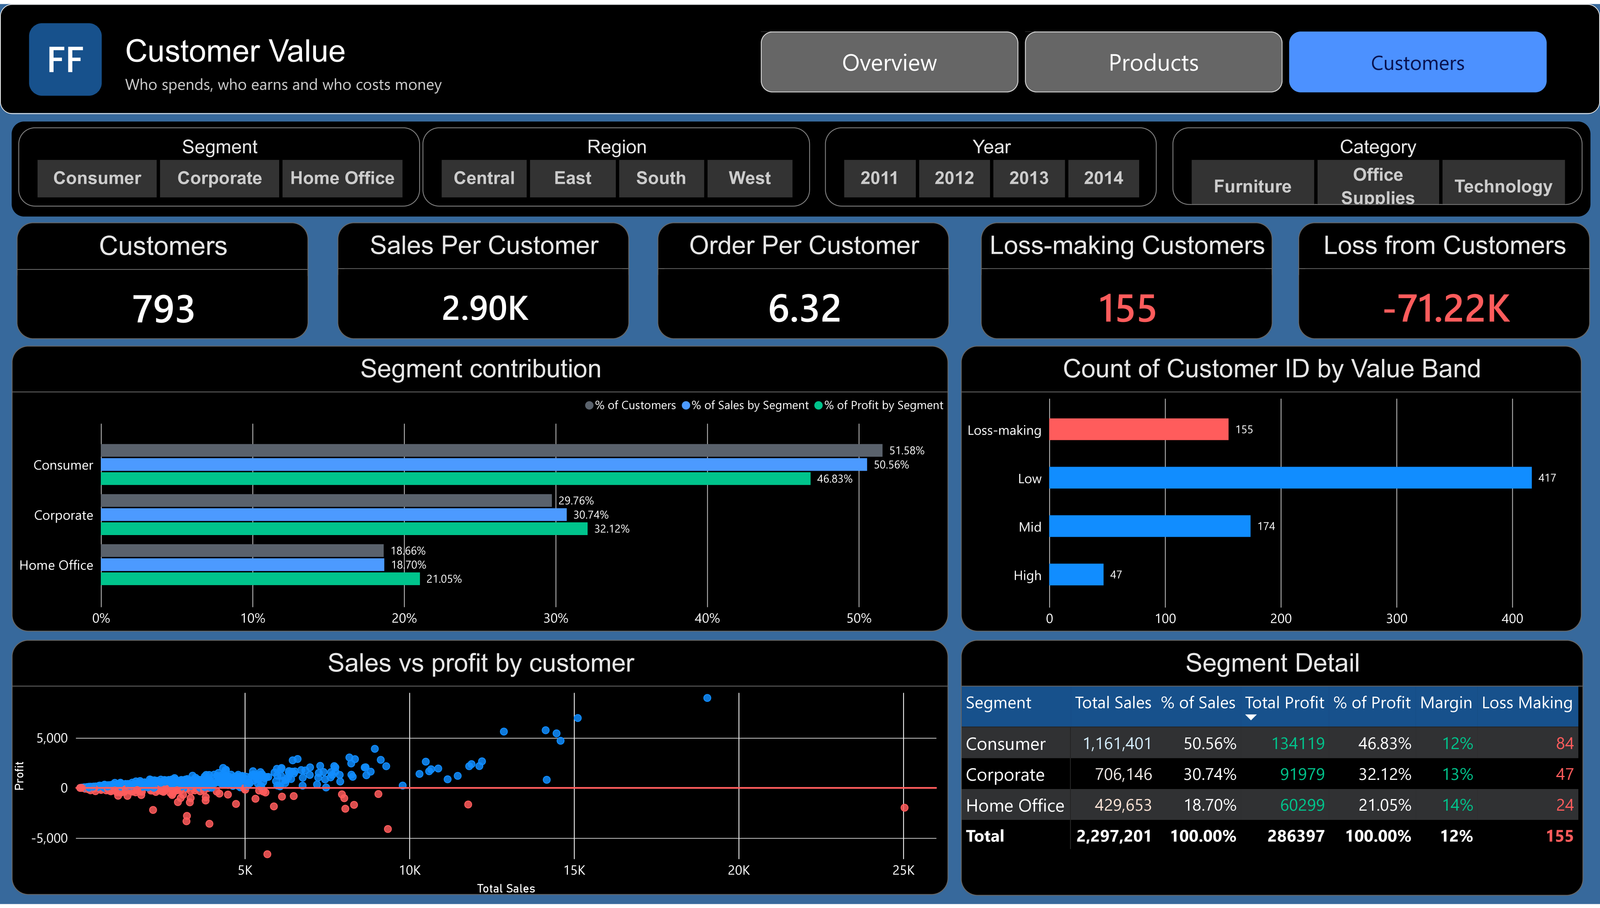Screen dimensions: 1600x908
Task: Select the Low value band bar
Action: click(1290, 478)
